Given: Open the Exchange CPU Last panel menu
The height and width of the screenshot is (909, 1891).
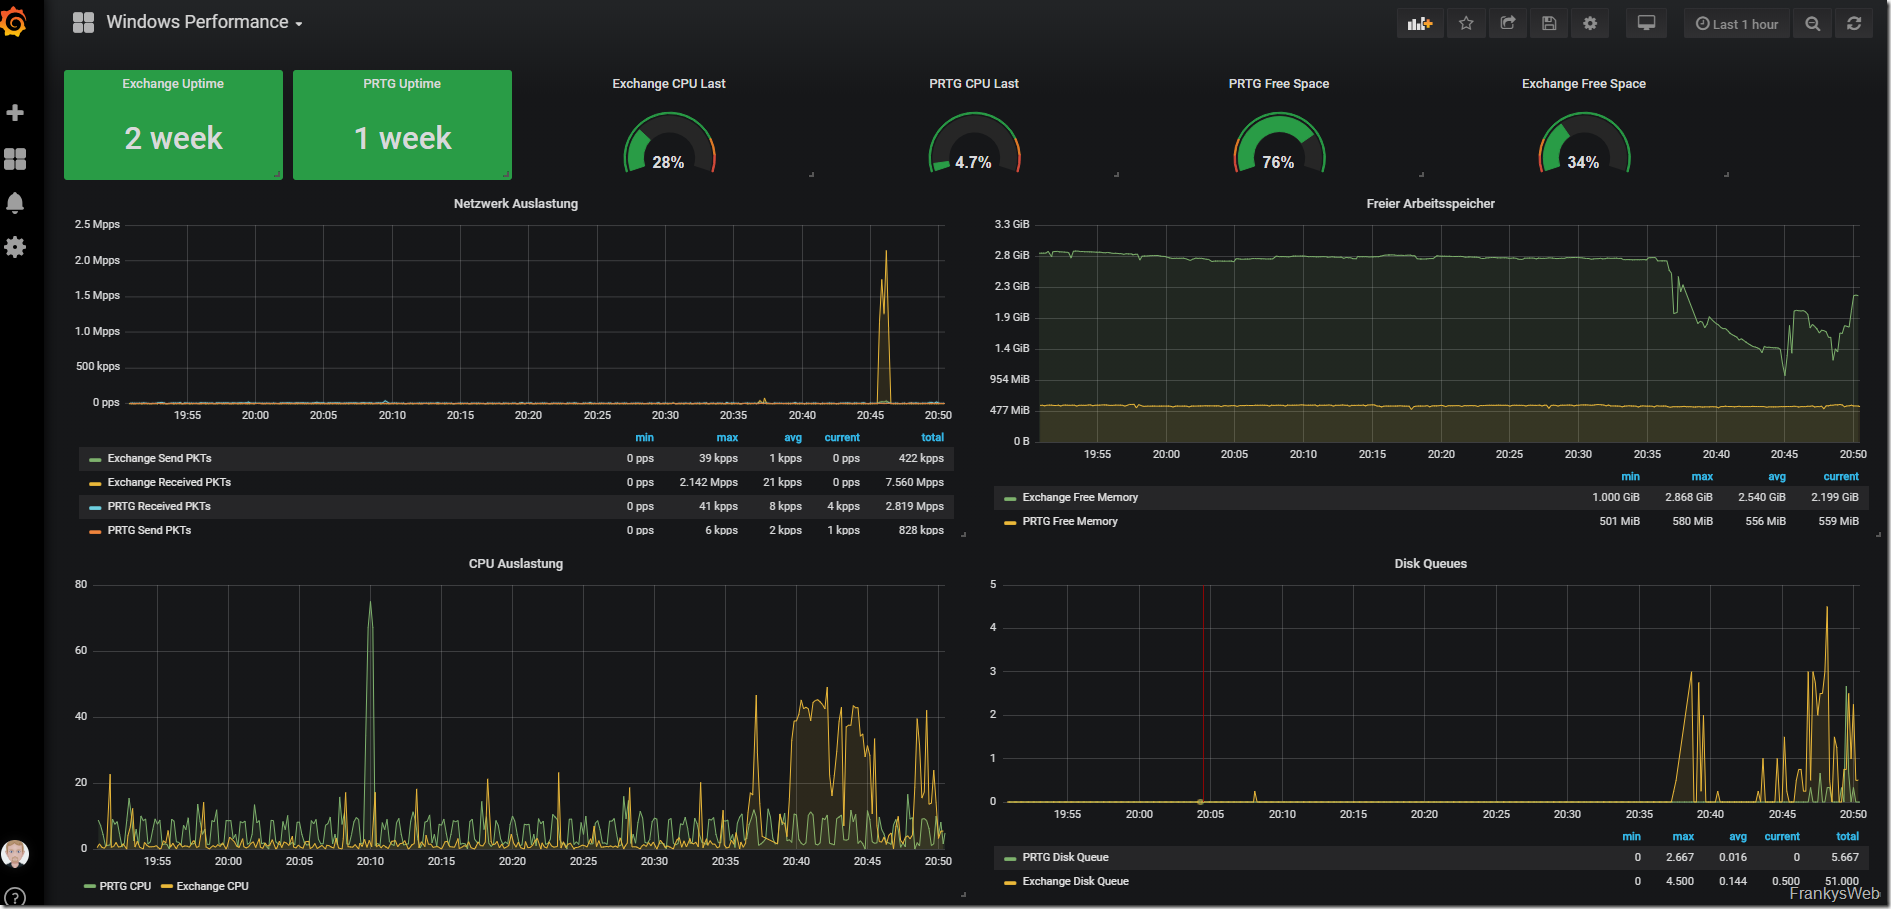Looking at the screenshot, I should pyautogui.click(x=669, y=84).
